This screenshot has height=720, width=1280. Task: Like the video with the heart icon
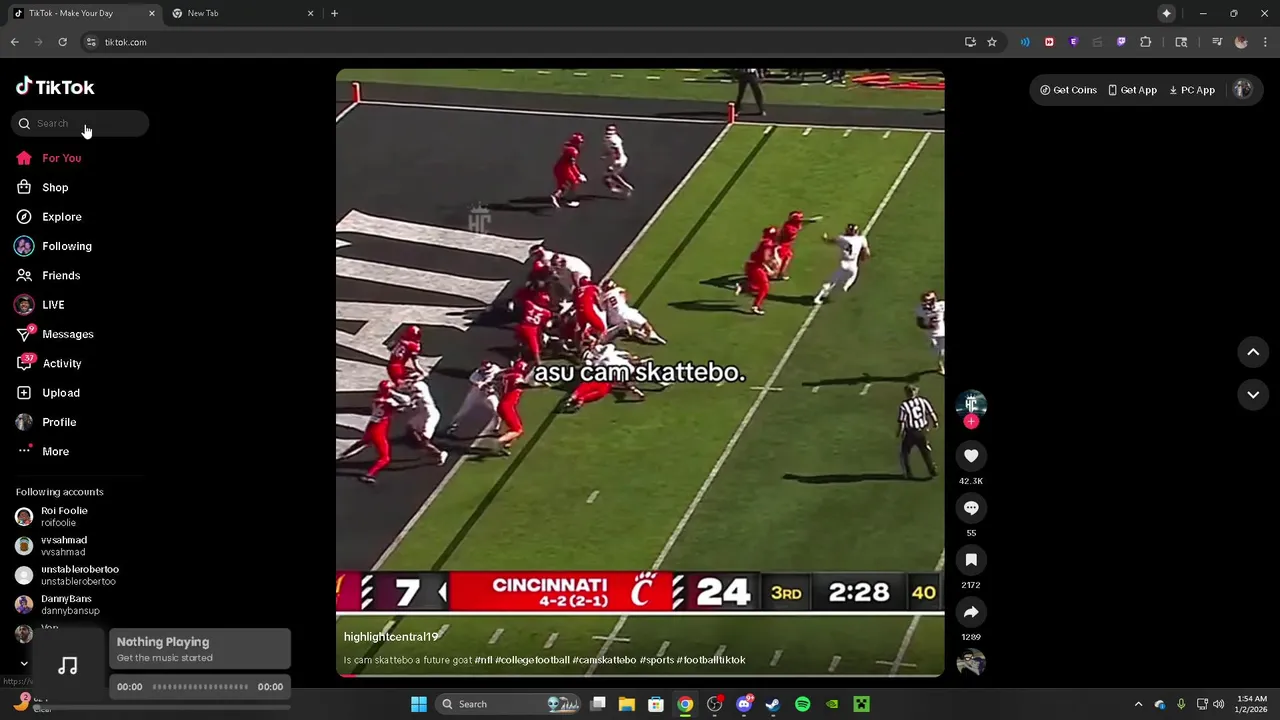coord(971,456)
